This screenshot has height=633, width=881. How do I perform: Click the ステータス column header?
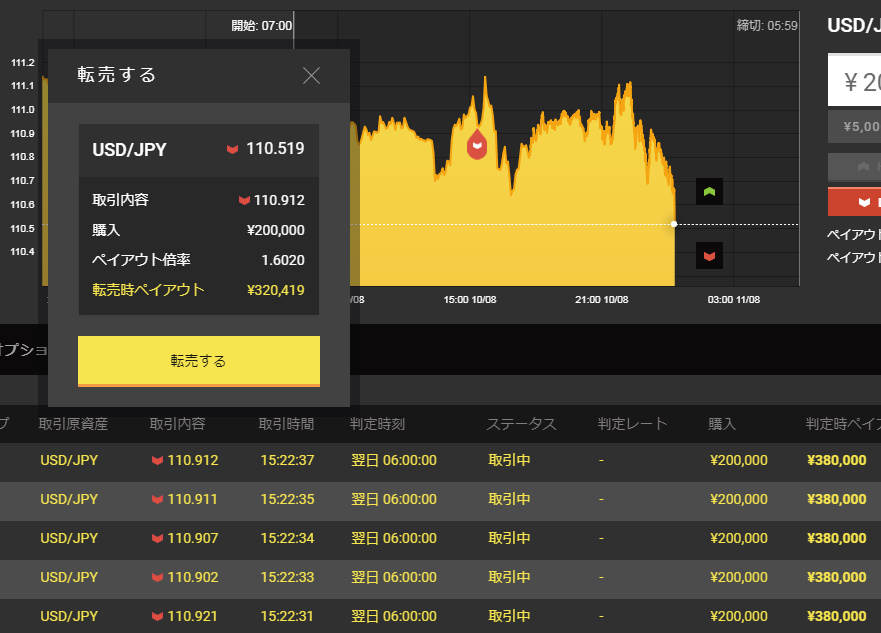pos(521,424)
